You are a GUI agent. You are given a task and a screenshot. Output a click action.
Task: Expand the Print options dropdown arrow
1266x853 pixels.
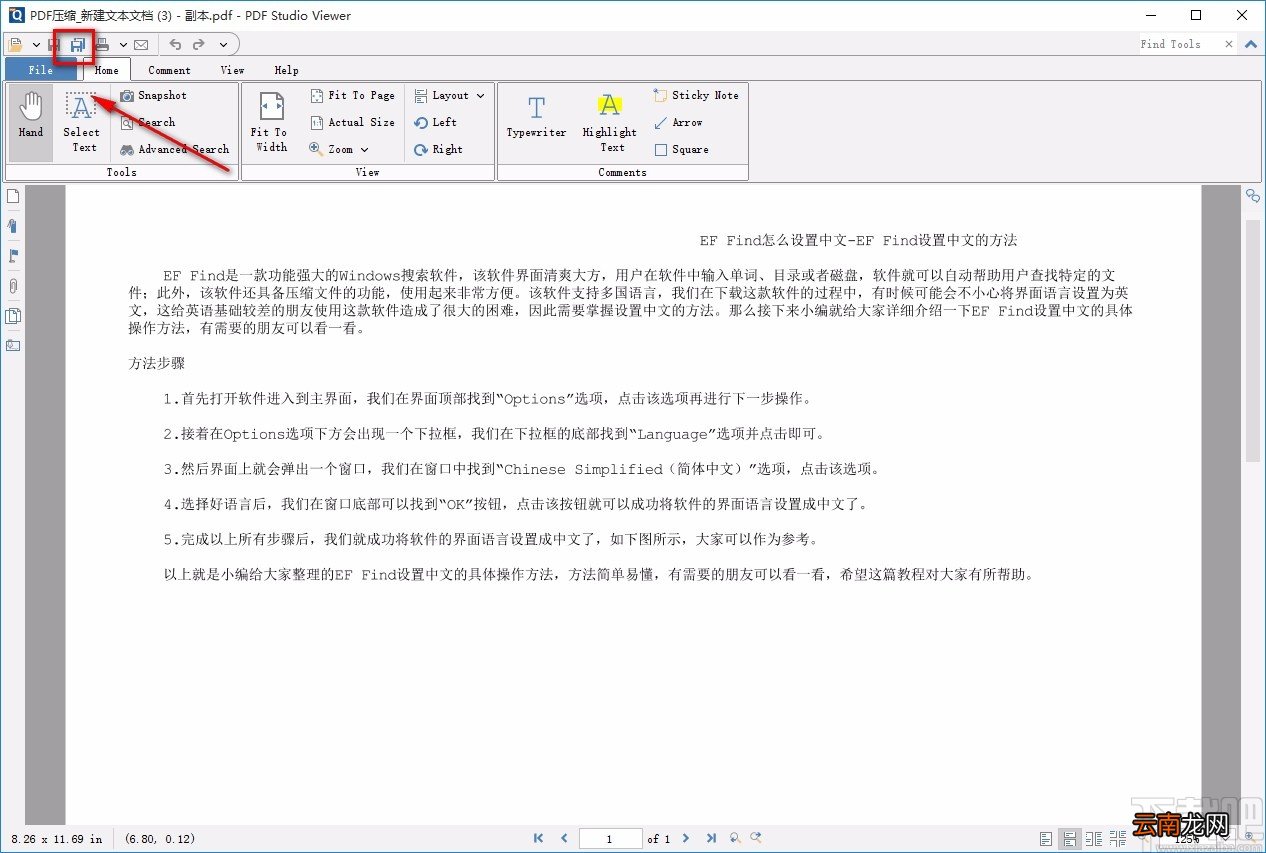click(x=123, y=44)
